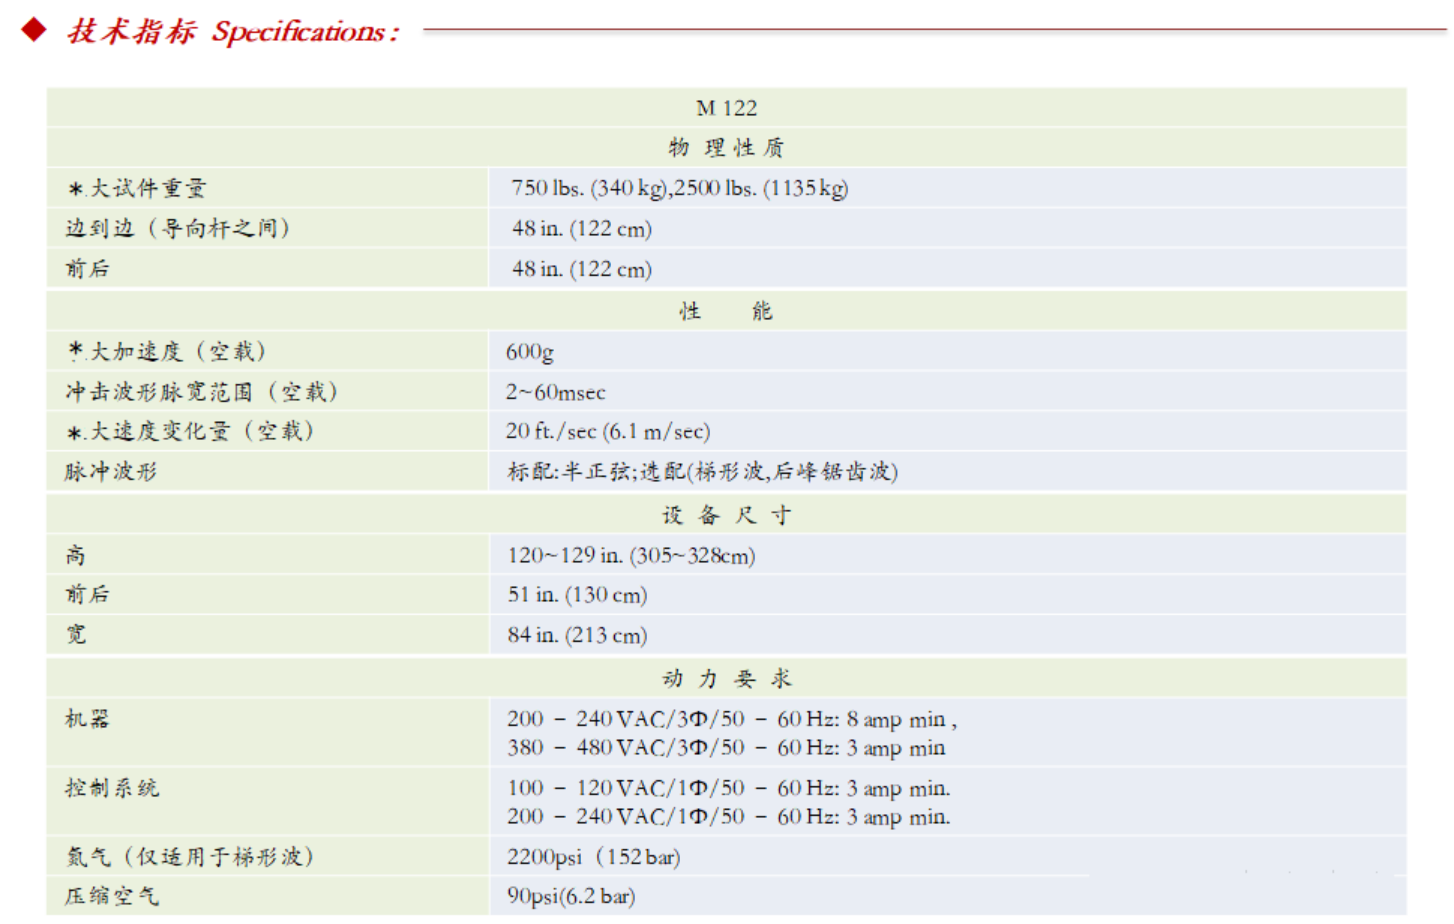
Task: Click the 氮气（仅适用于梯形波）label
Action: [x=190, y=857]
